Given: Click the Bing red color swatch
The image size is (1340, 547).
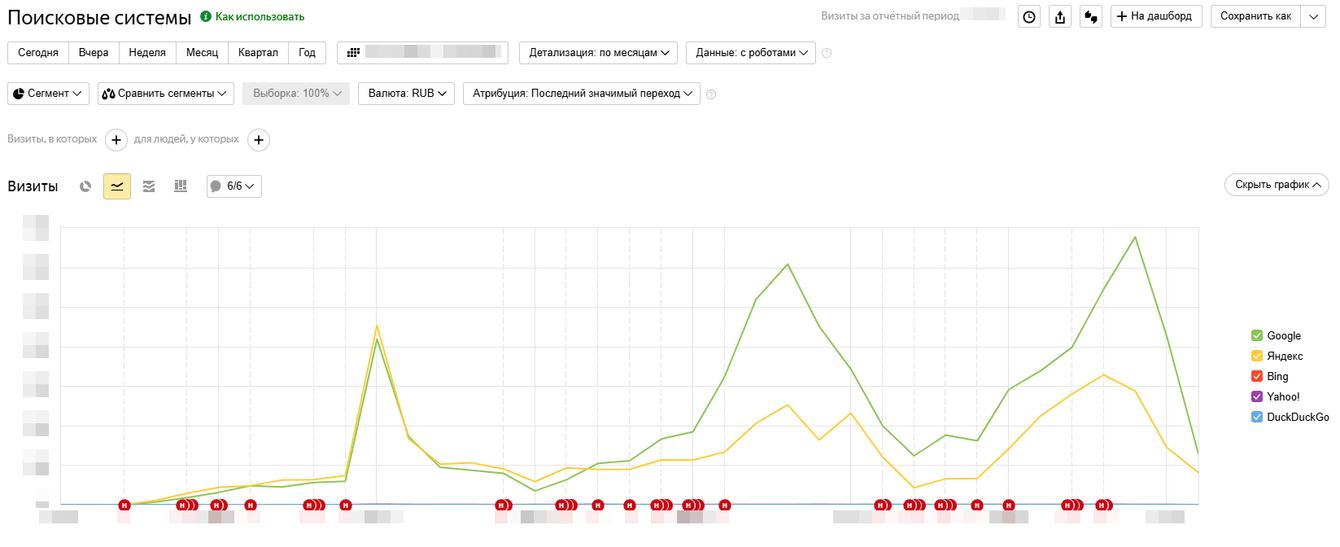Looking at the screenshot, I should tap(1257, 377).
